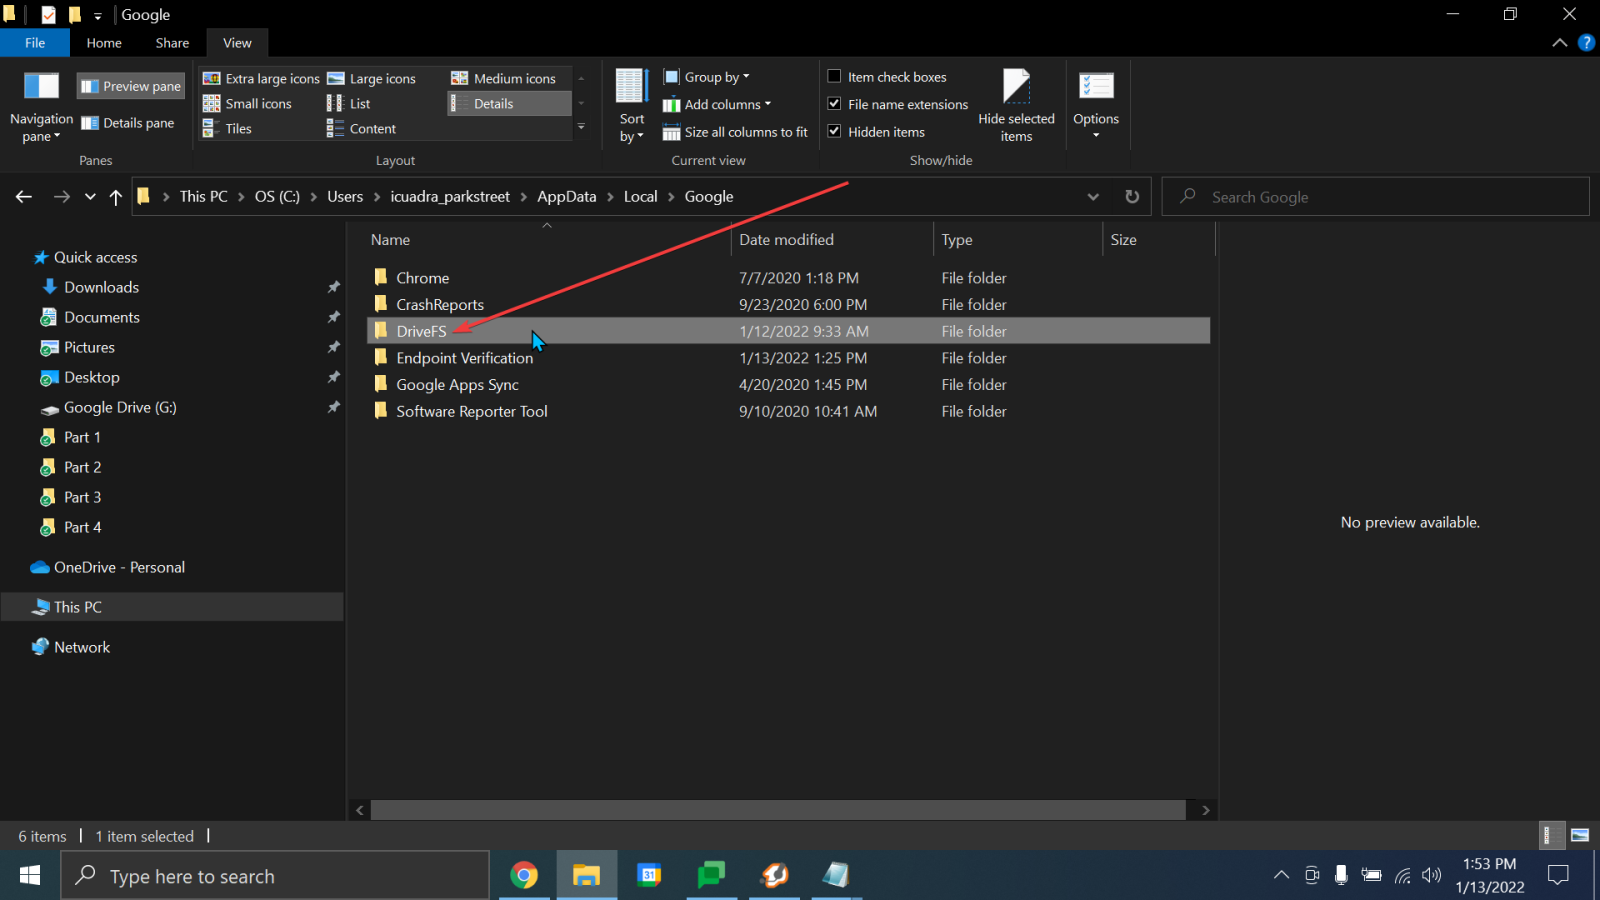Expand the address bar history dropdown
1600x900 pixels.
pos(1093,197)
